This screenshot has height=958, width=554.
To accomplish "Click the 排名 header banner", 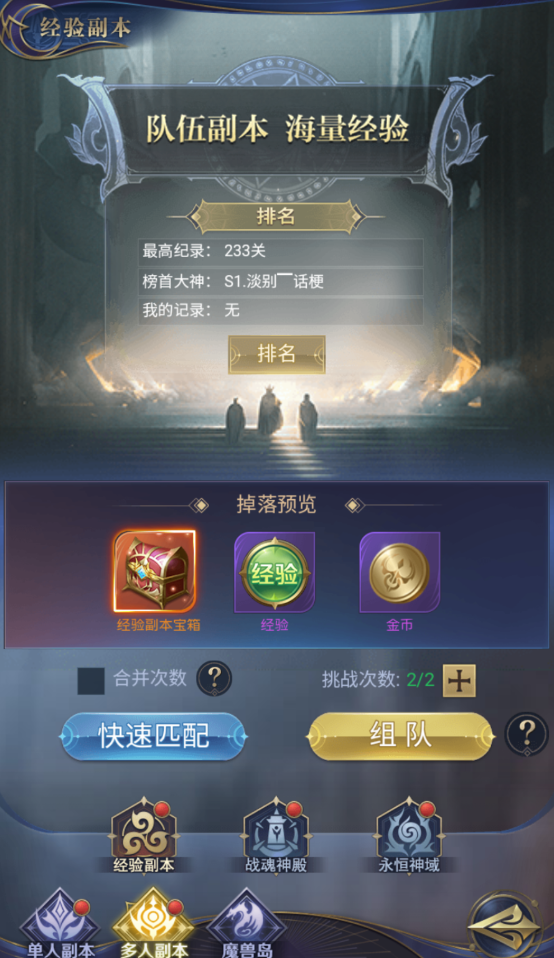I will [275, 216].
